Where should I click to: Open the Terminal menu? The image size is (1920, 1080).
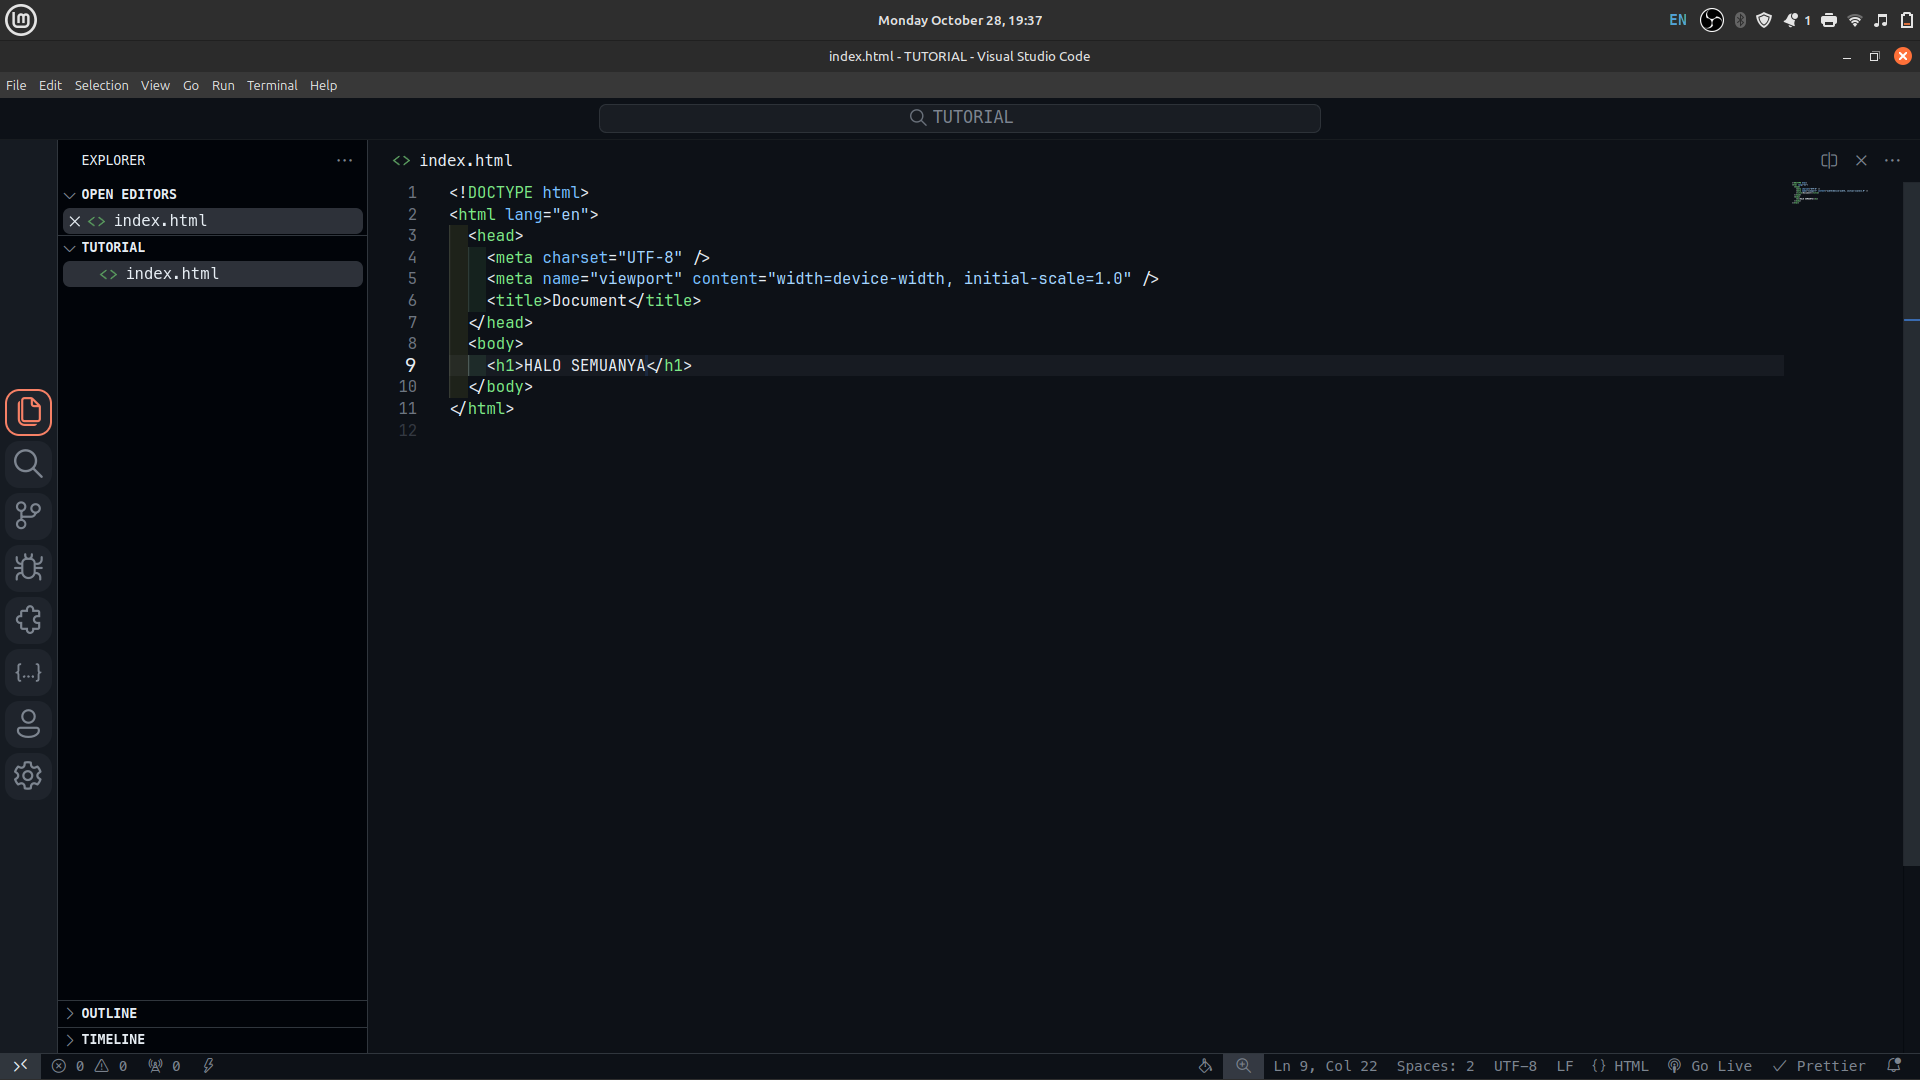coord(272,85)
